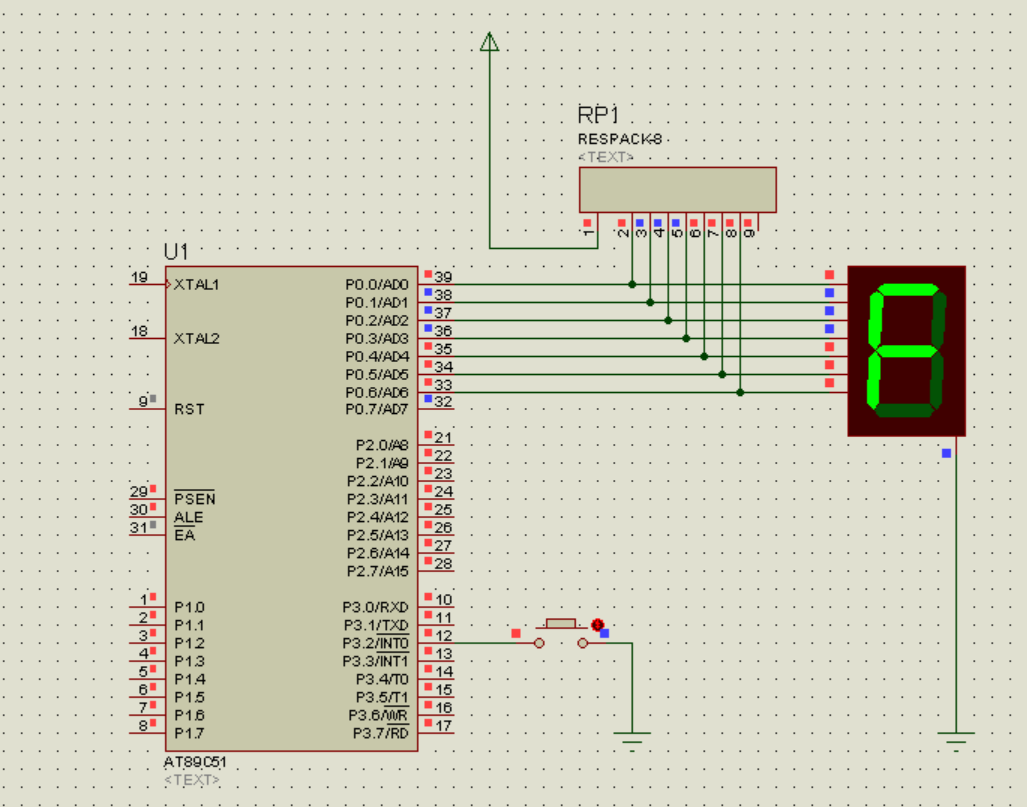Click RP1 pin 9 label
The image size is (1027, 807).
(x=750, y=233)
